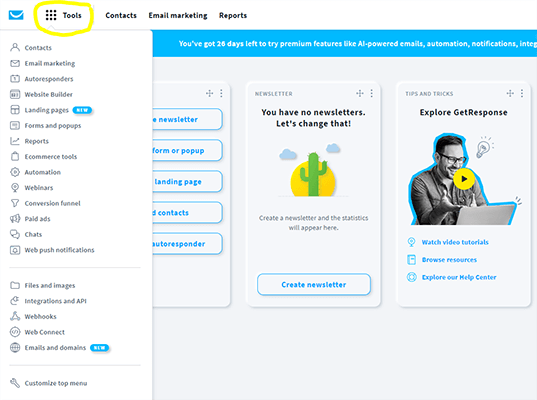
Task: Click the Webinars icon
Action: [x=15, y=187]
